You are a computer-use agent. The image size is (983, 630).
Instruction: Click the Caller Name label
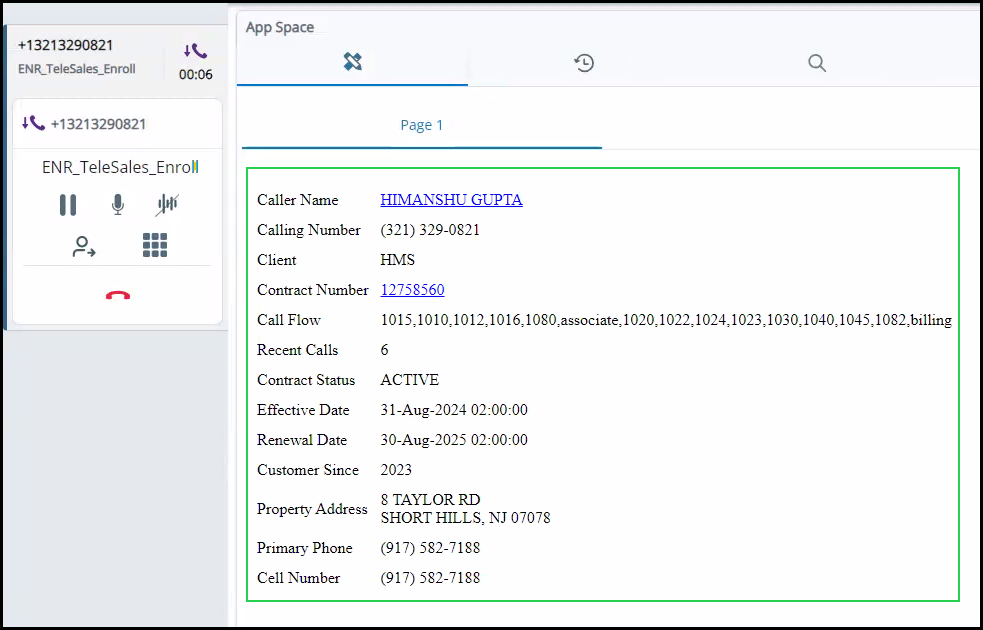tap(298, 200)
